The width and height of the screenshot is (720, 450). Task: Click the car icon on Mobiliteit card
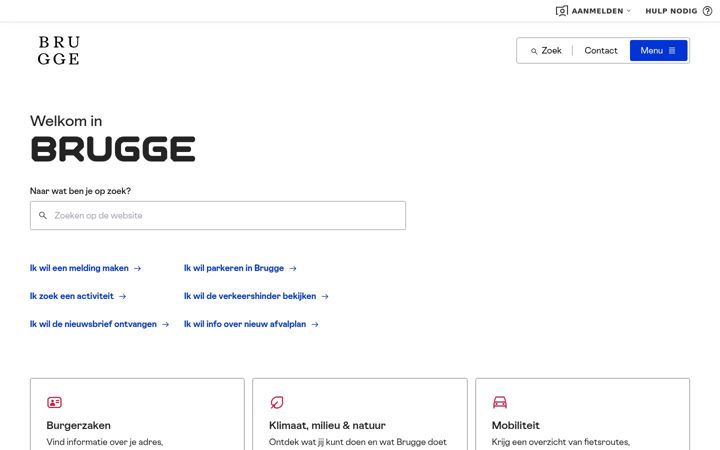tap(500, 402)
